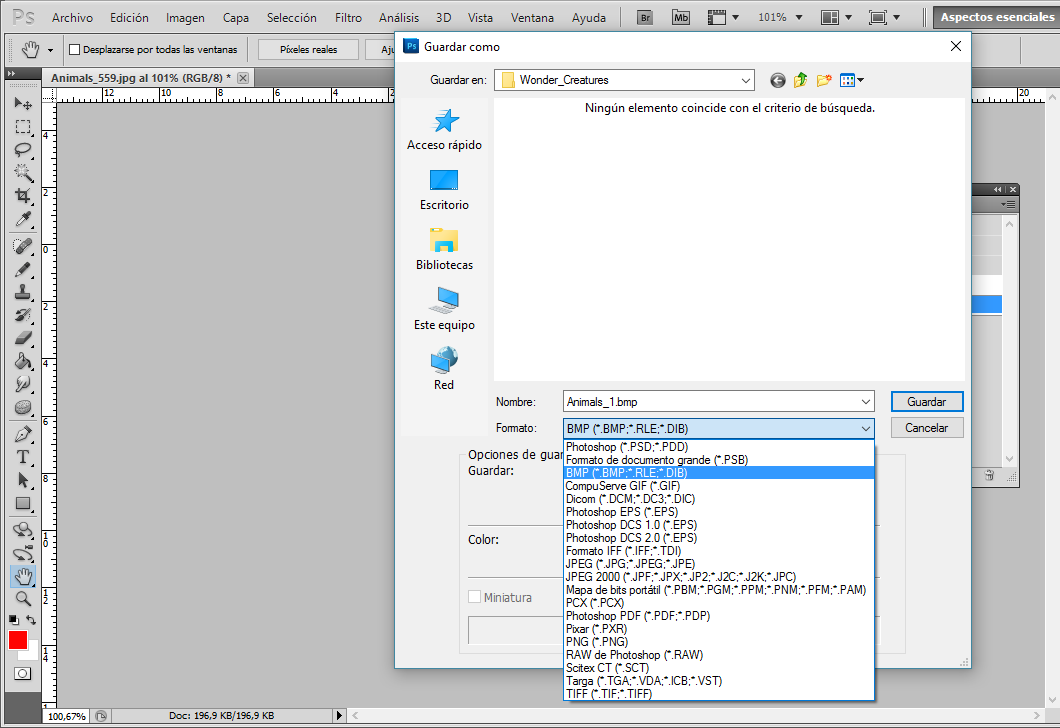The height and width of the screenshot is (728, 1060).
Task: Select the Brush tool
Action: pos(23,269)
